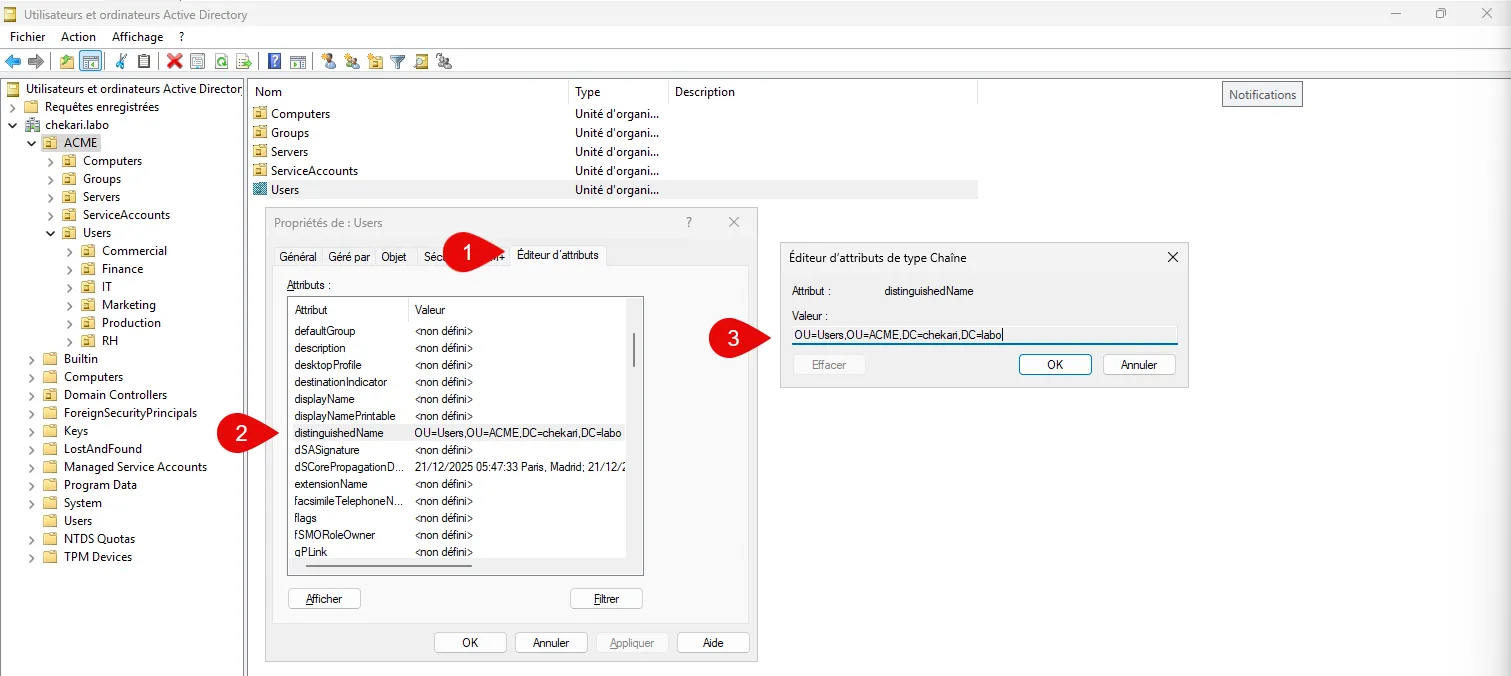
Task: Open the Action menu
Action: click(78, 37)
